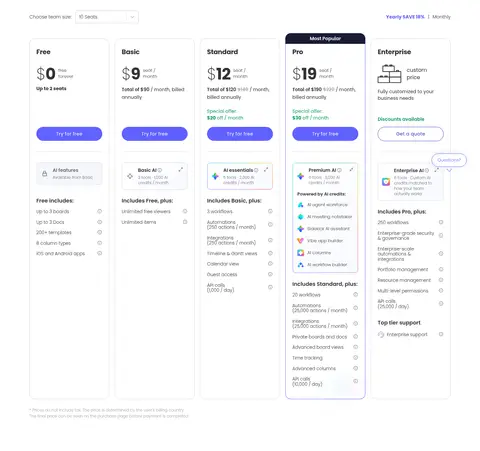Click info icon for Enterprise support
The width and height of the screenshot is (480, 451).
tap(441, 334)
